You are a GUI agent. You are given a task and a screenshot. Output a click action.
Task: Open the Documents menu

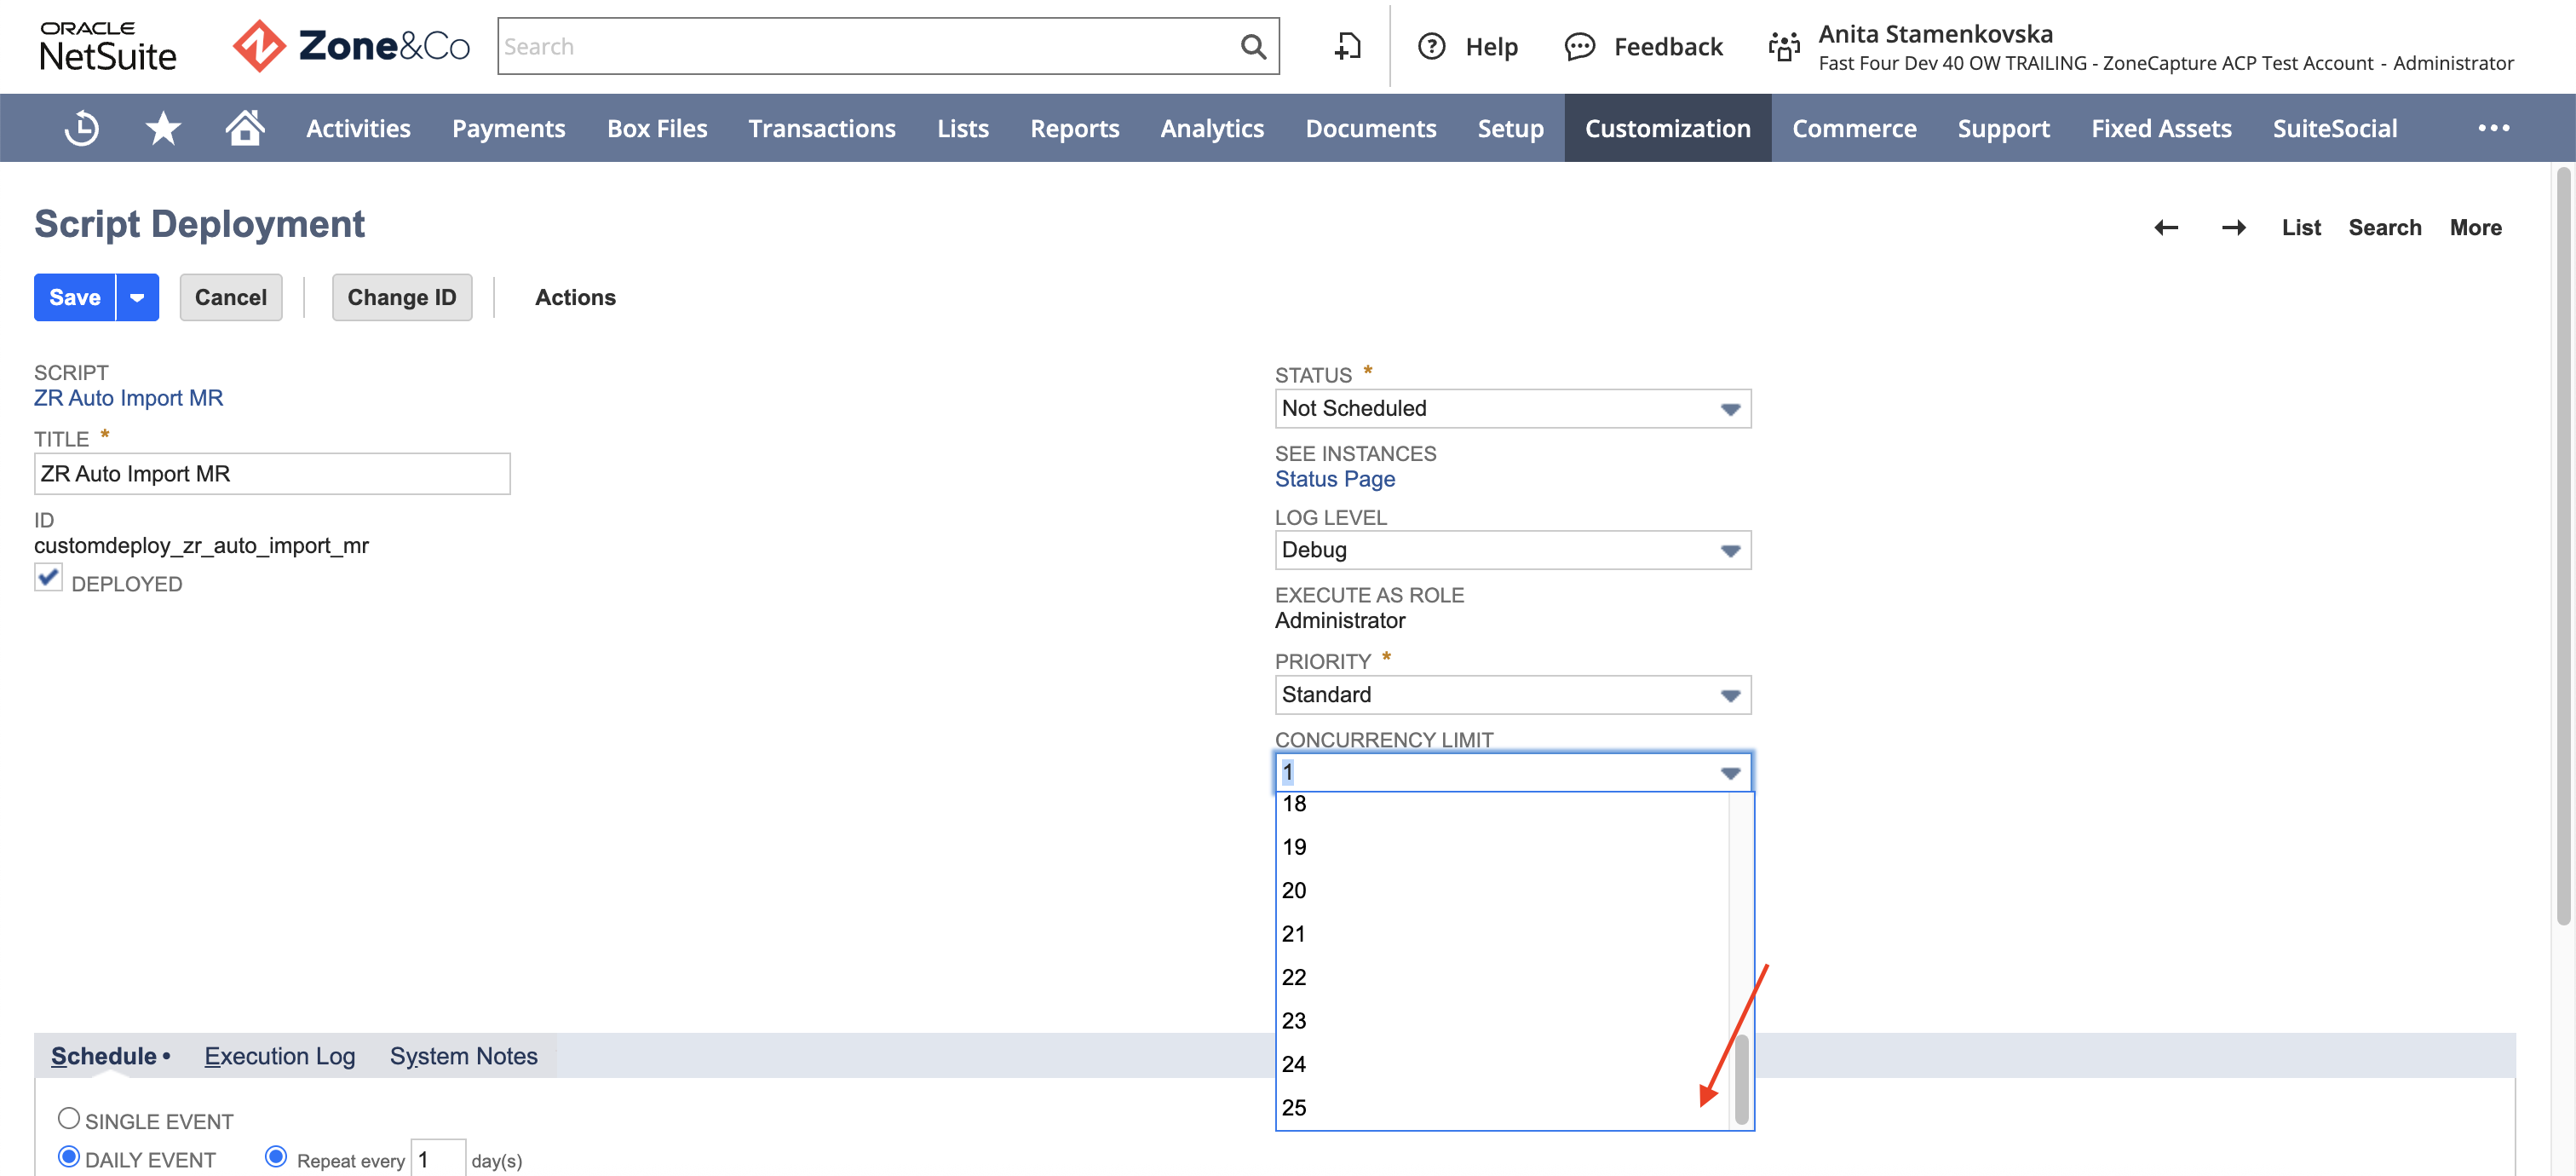(1370, 128)
